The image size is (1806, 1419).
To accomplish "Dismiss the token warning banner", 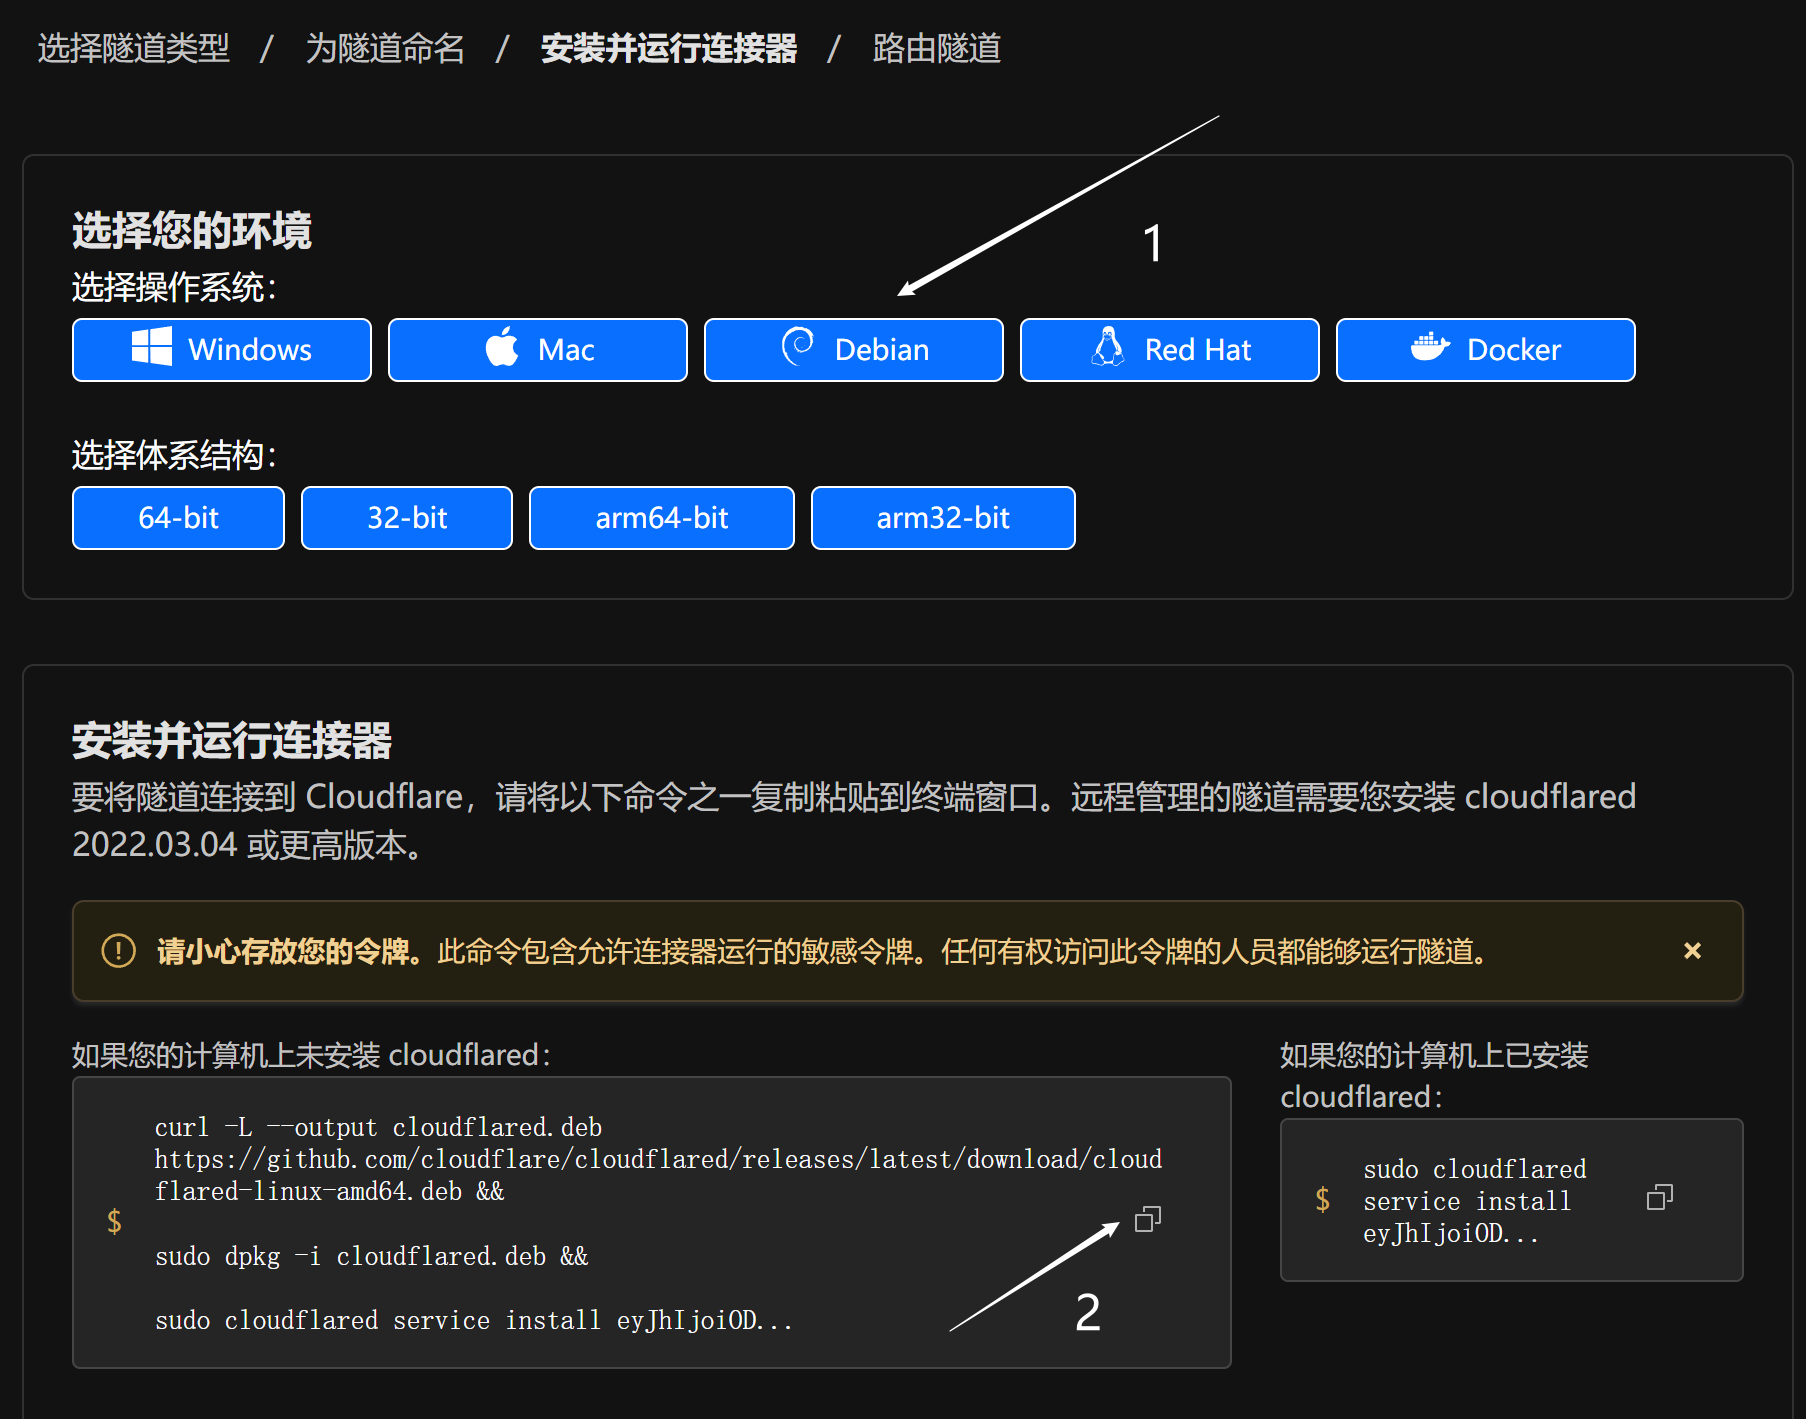I will click(x=1692, y=951).
